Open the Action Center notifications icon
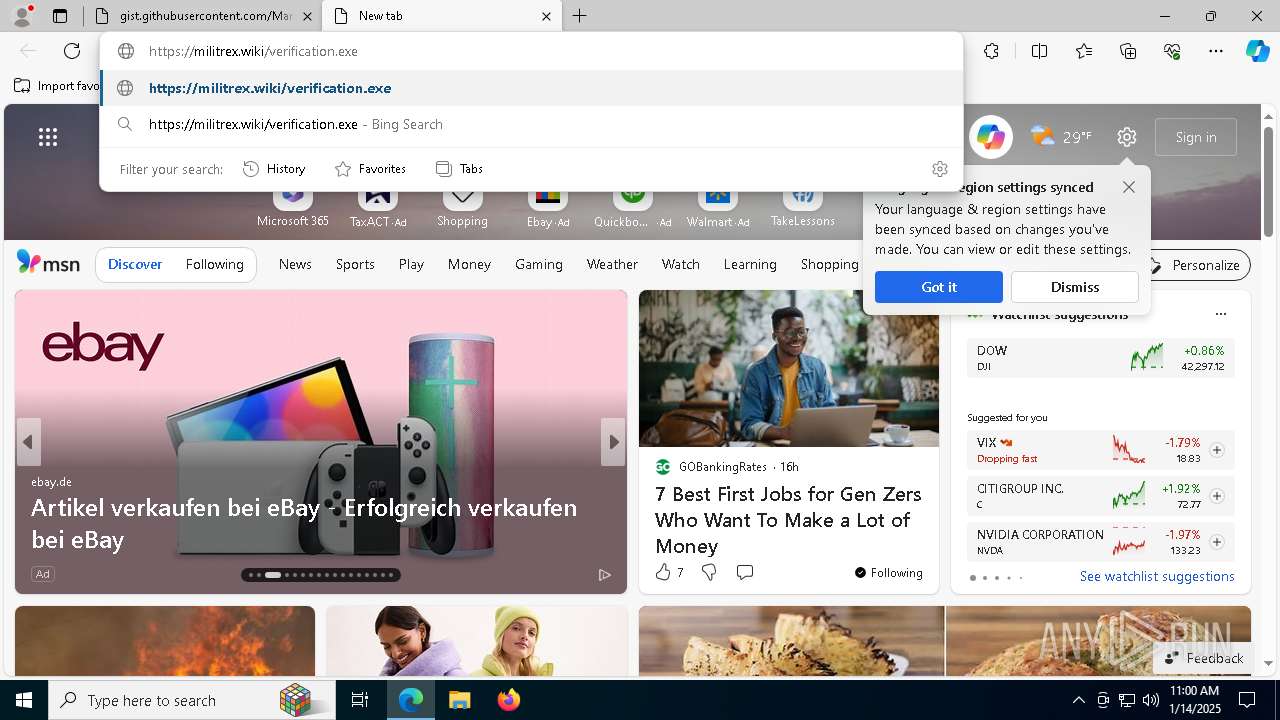Image resolution: width=1280 pixels, height=720 pixels. click(1247, 700)
